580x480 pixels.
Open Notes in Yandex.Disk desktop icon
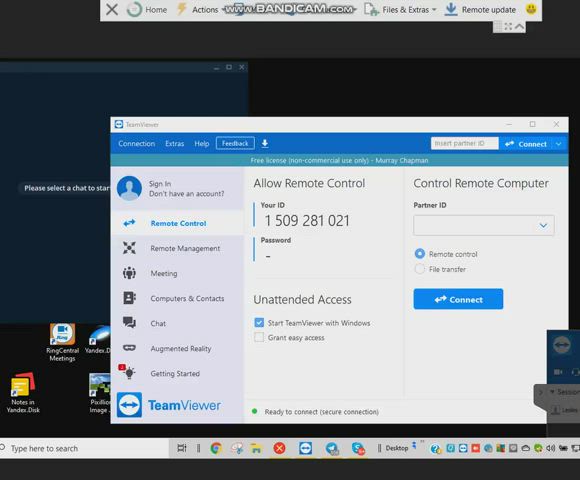(23, 393)
